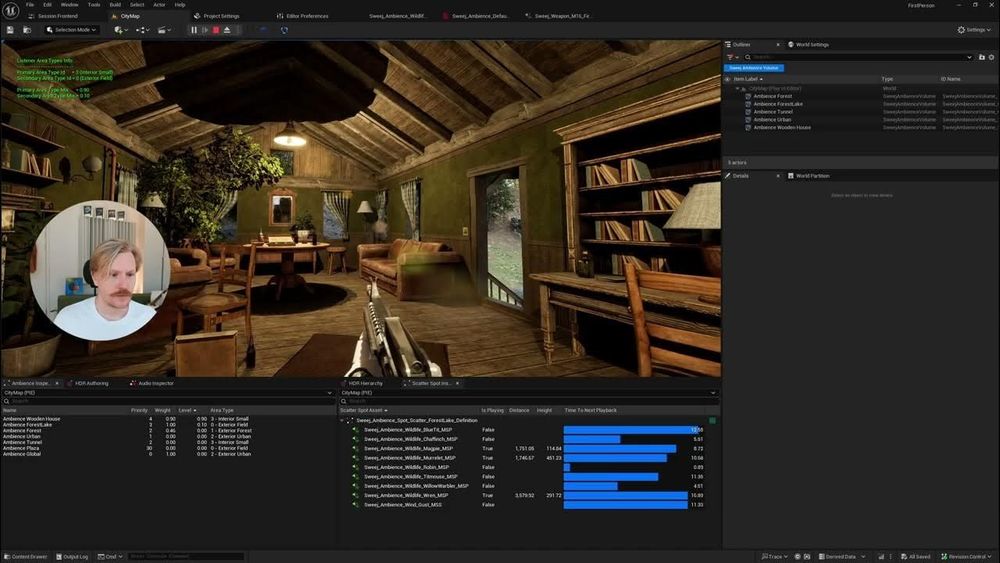Viewport: 1000px width, 563px height.
Task: Open the Sequencer cinematics toolbar dropdown
Action: pos(165,30)
